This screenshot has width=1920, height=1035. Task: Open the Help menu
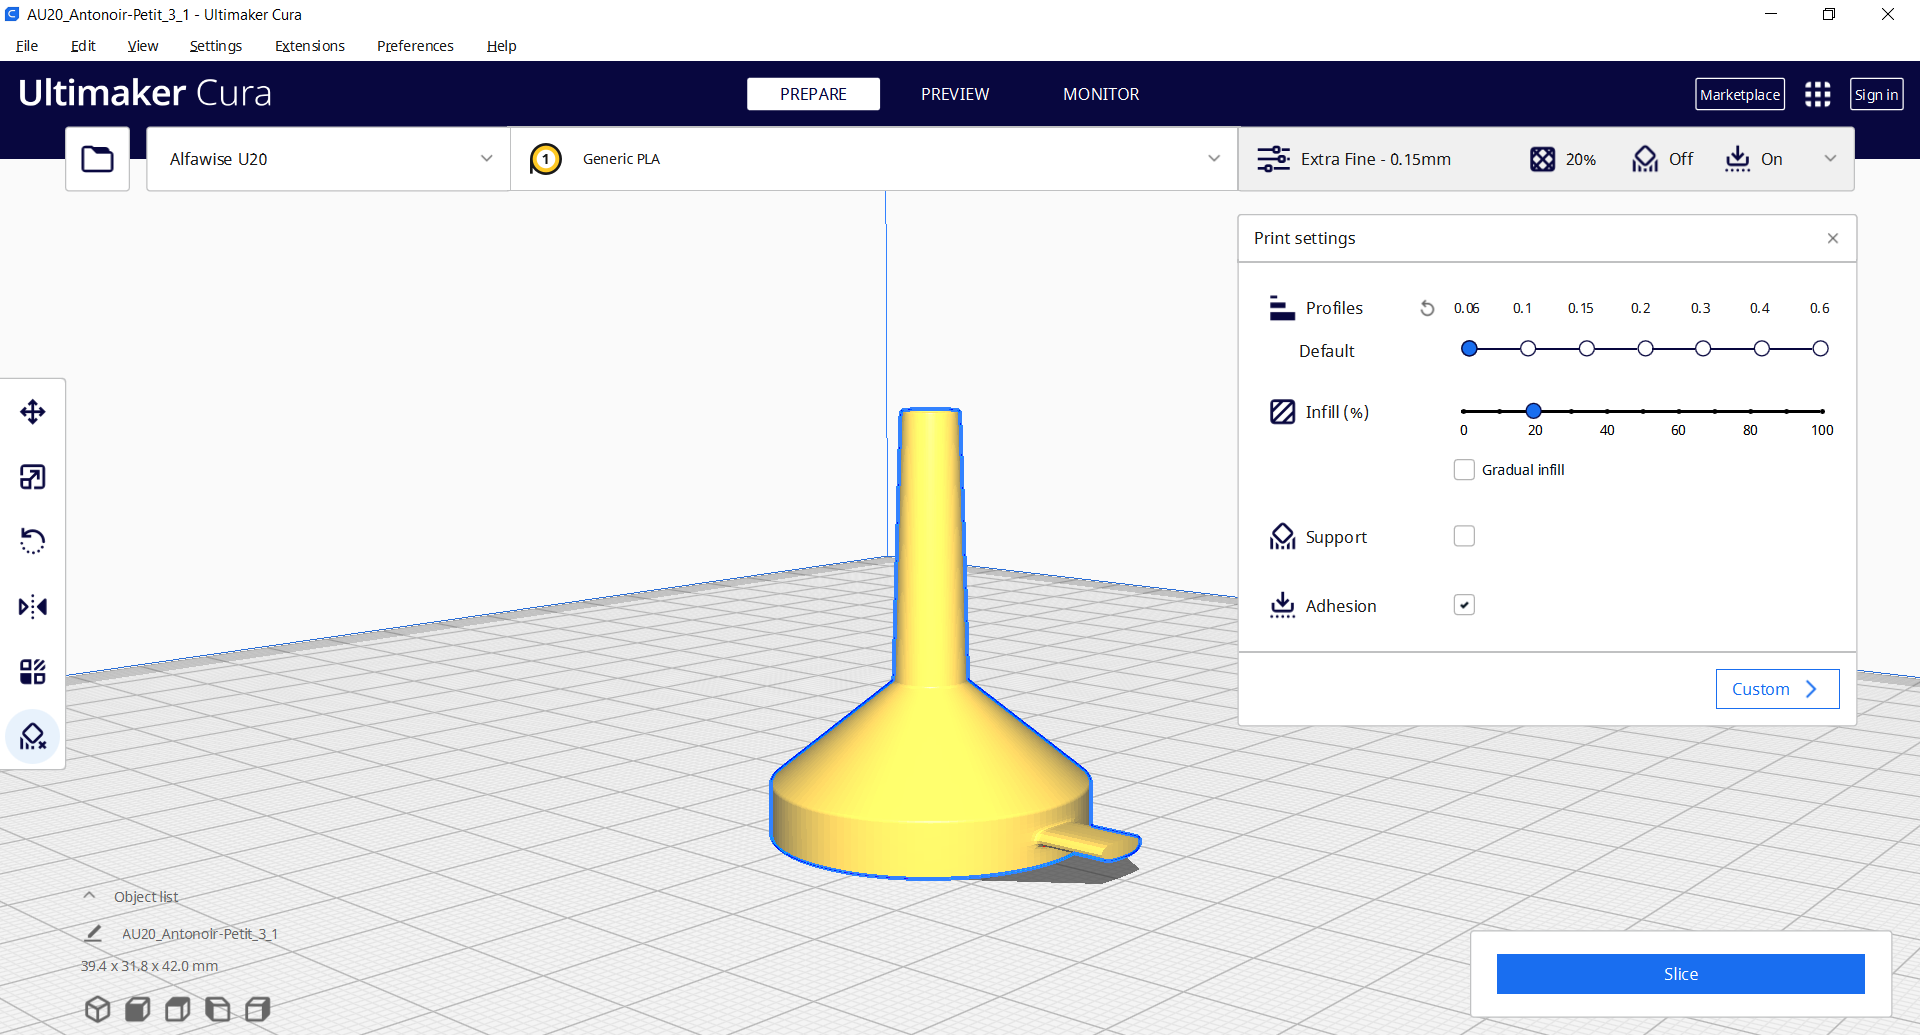tap(502, 46)
